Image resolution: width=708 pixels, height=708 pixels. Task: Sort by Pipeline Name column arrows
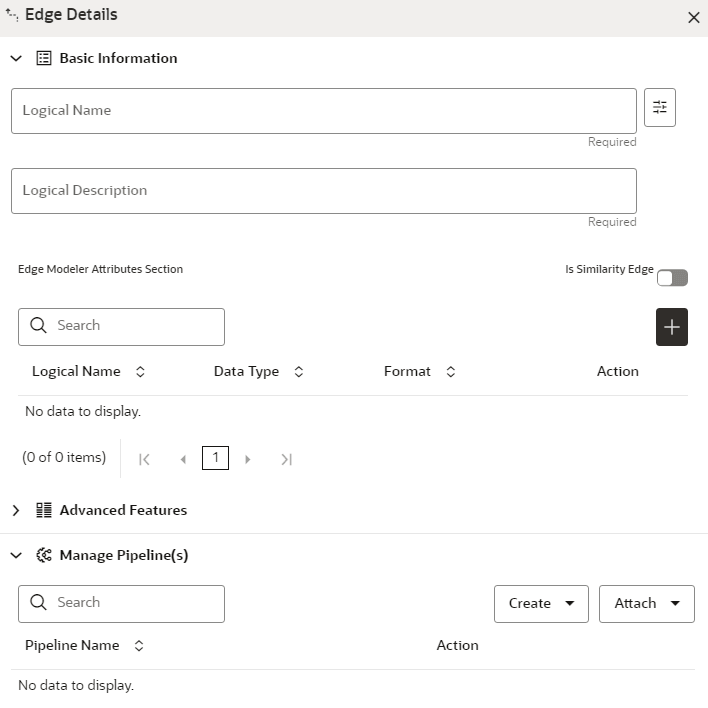[138, 646]
